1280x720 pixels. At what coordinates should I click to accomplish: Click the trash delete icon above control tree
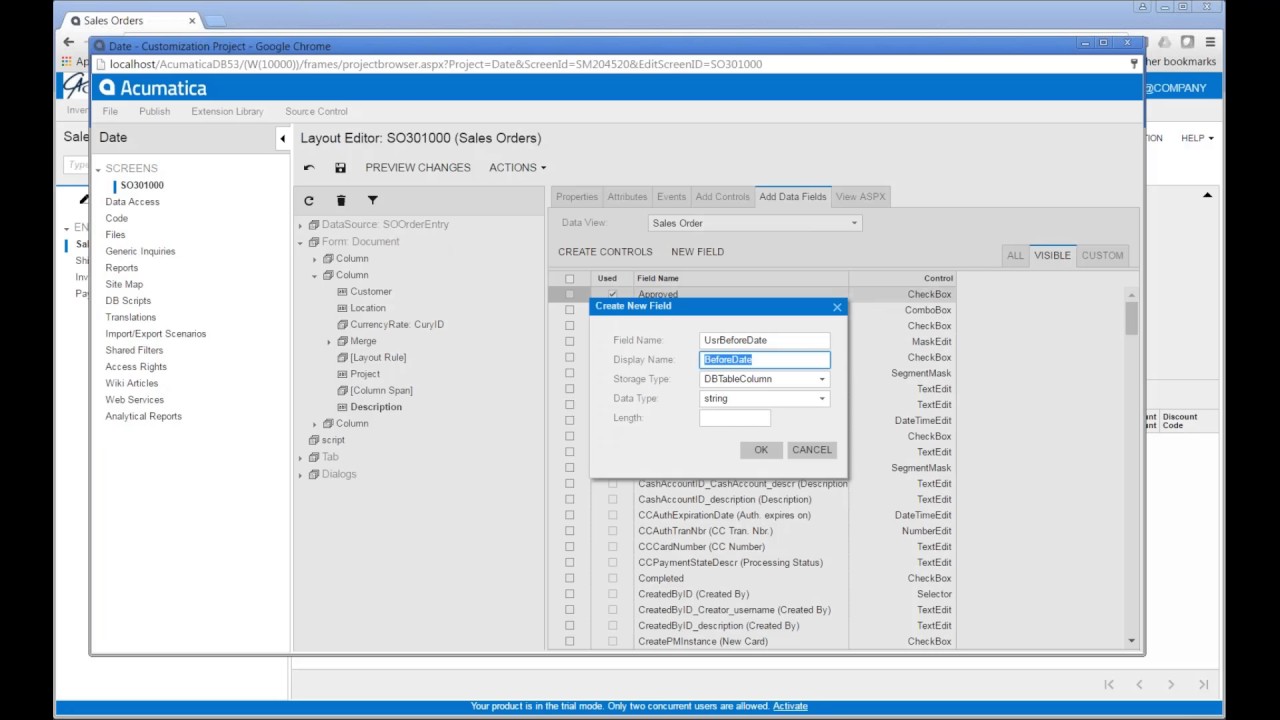point(341,201)
